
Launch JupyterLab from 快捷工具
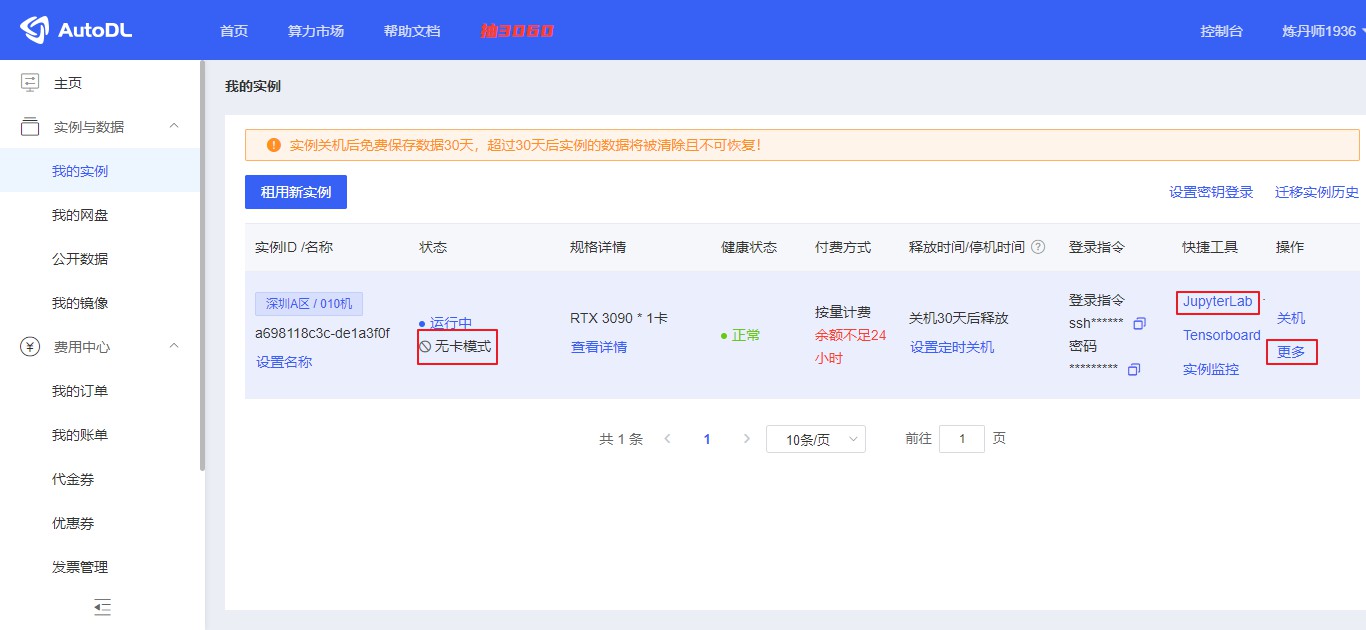click(x=1216, y=300)
